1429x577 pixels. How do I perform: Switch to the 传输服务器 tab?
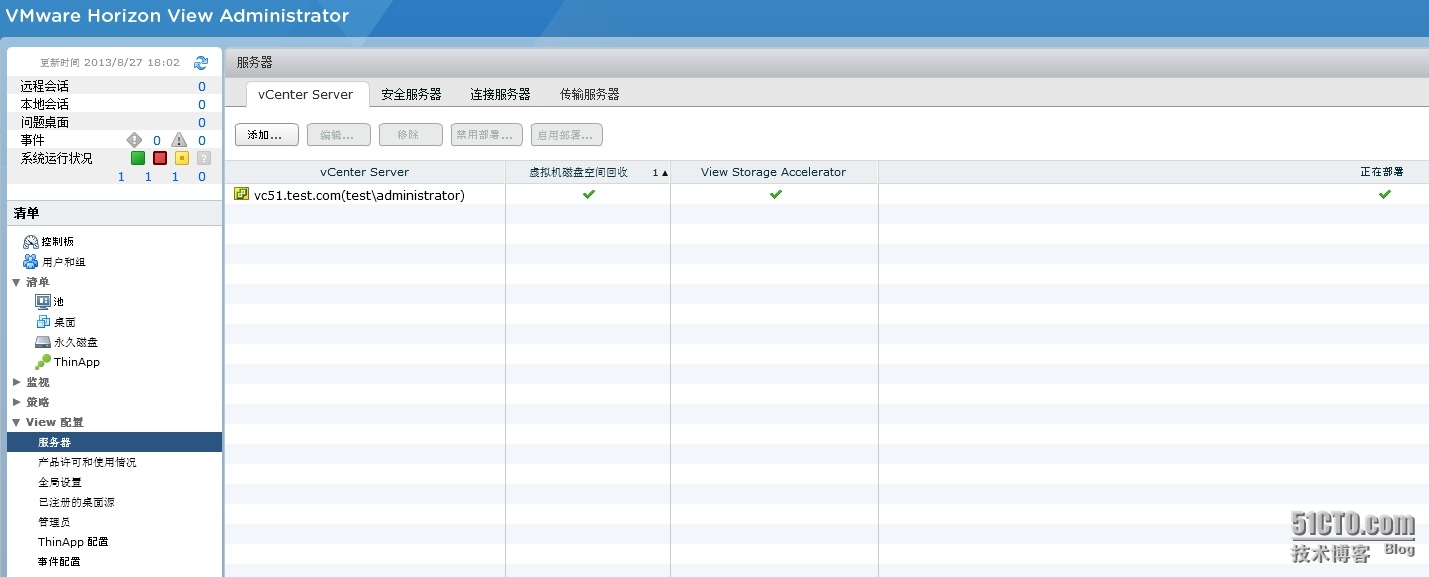[x=589, y=94]
